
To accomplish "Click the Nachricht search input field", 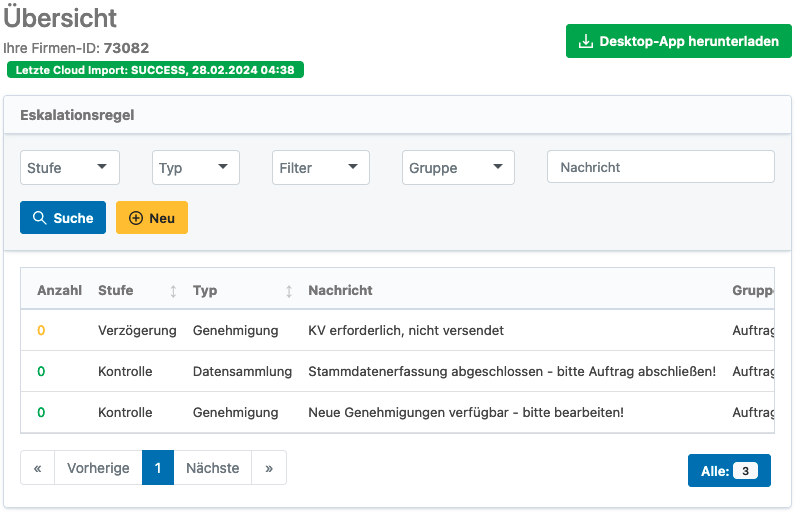I will [660, 167].
